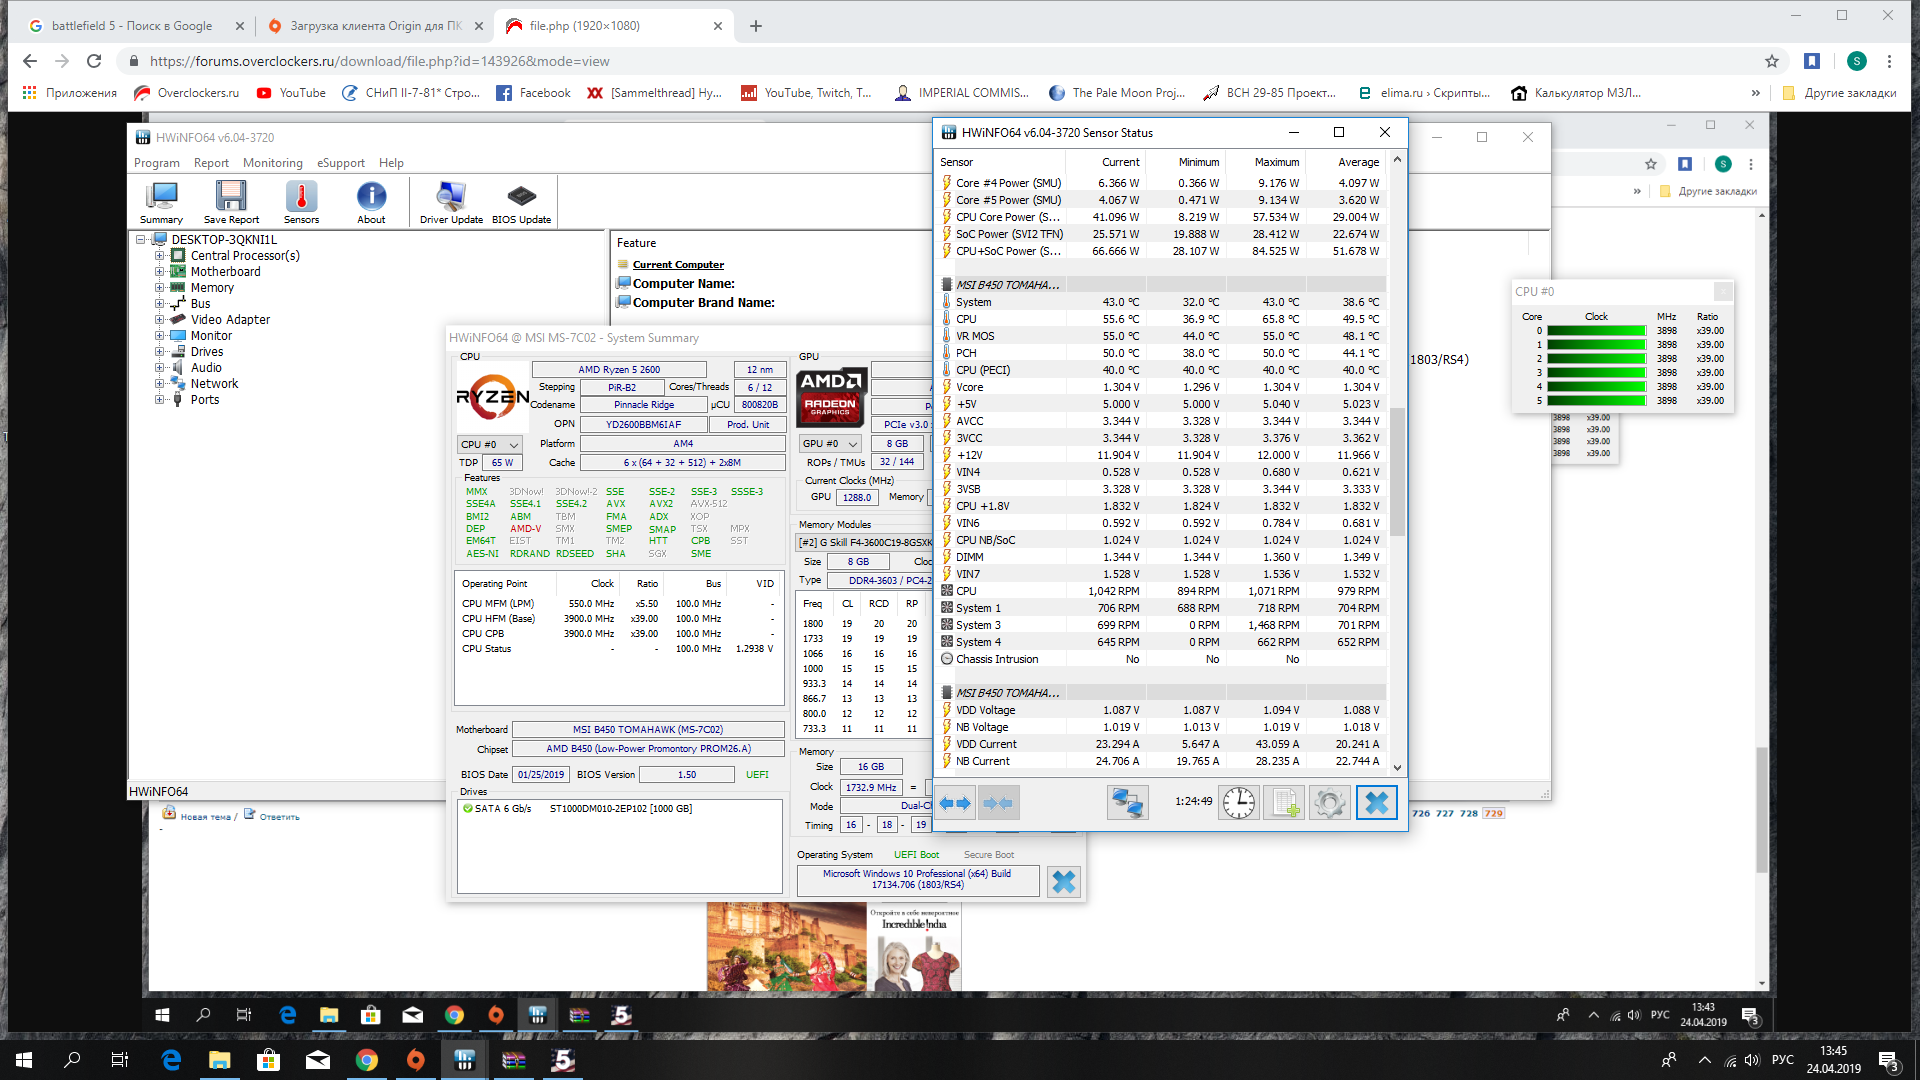Image resolution: width=1920 pixels, height=1080 pixels.
Task: Click the reset clock icon in Sensor Status
Action: pyautogui.click(x=1238, y=802)
